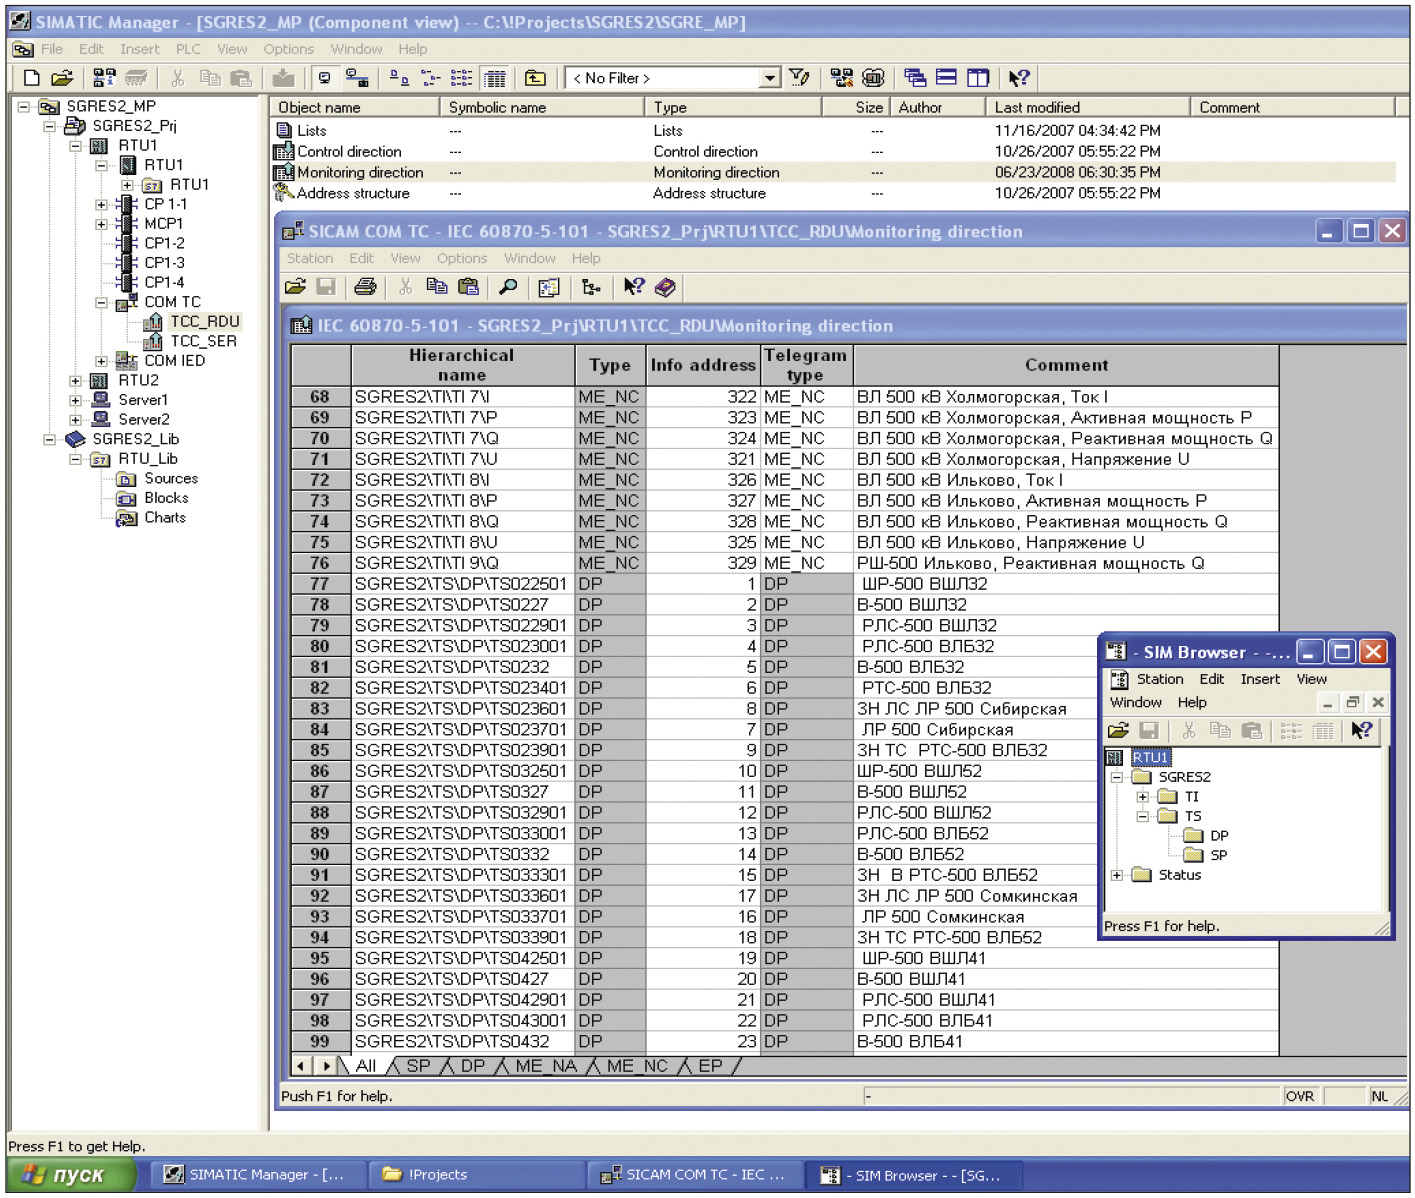Click the Find magnifier icon in SICAM COM TC

click(508, 287)
